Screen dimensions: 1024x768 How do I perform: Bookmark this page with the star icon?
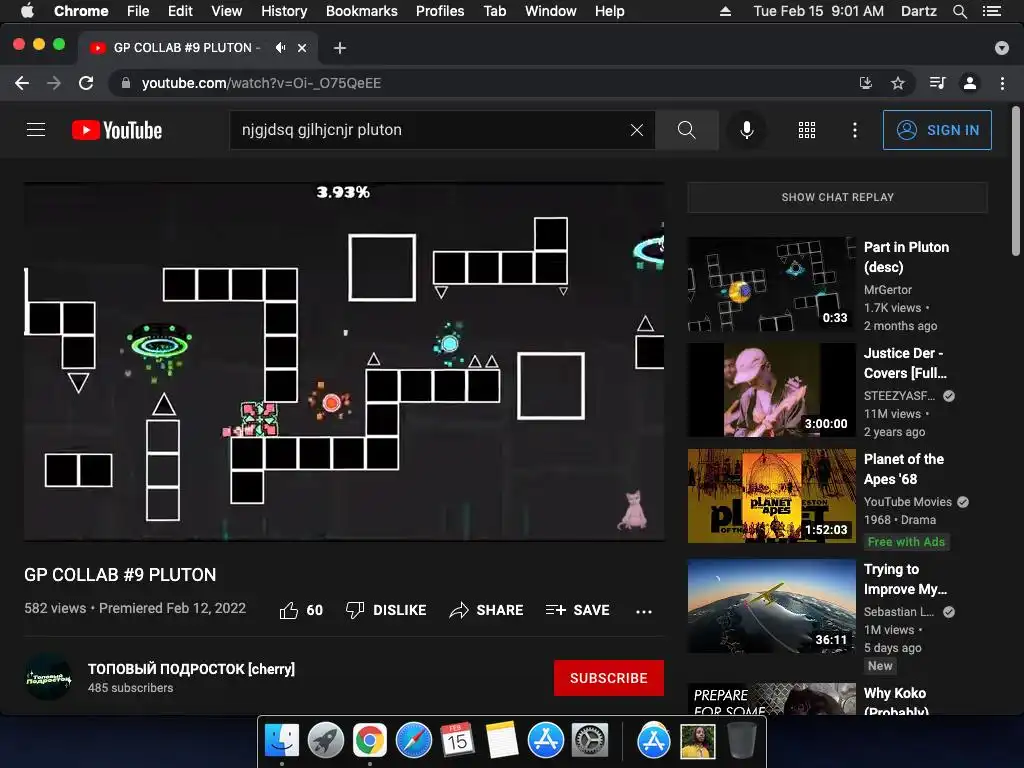click(x=898, y=83)
